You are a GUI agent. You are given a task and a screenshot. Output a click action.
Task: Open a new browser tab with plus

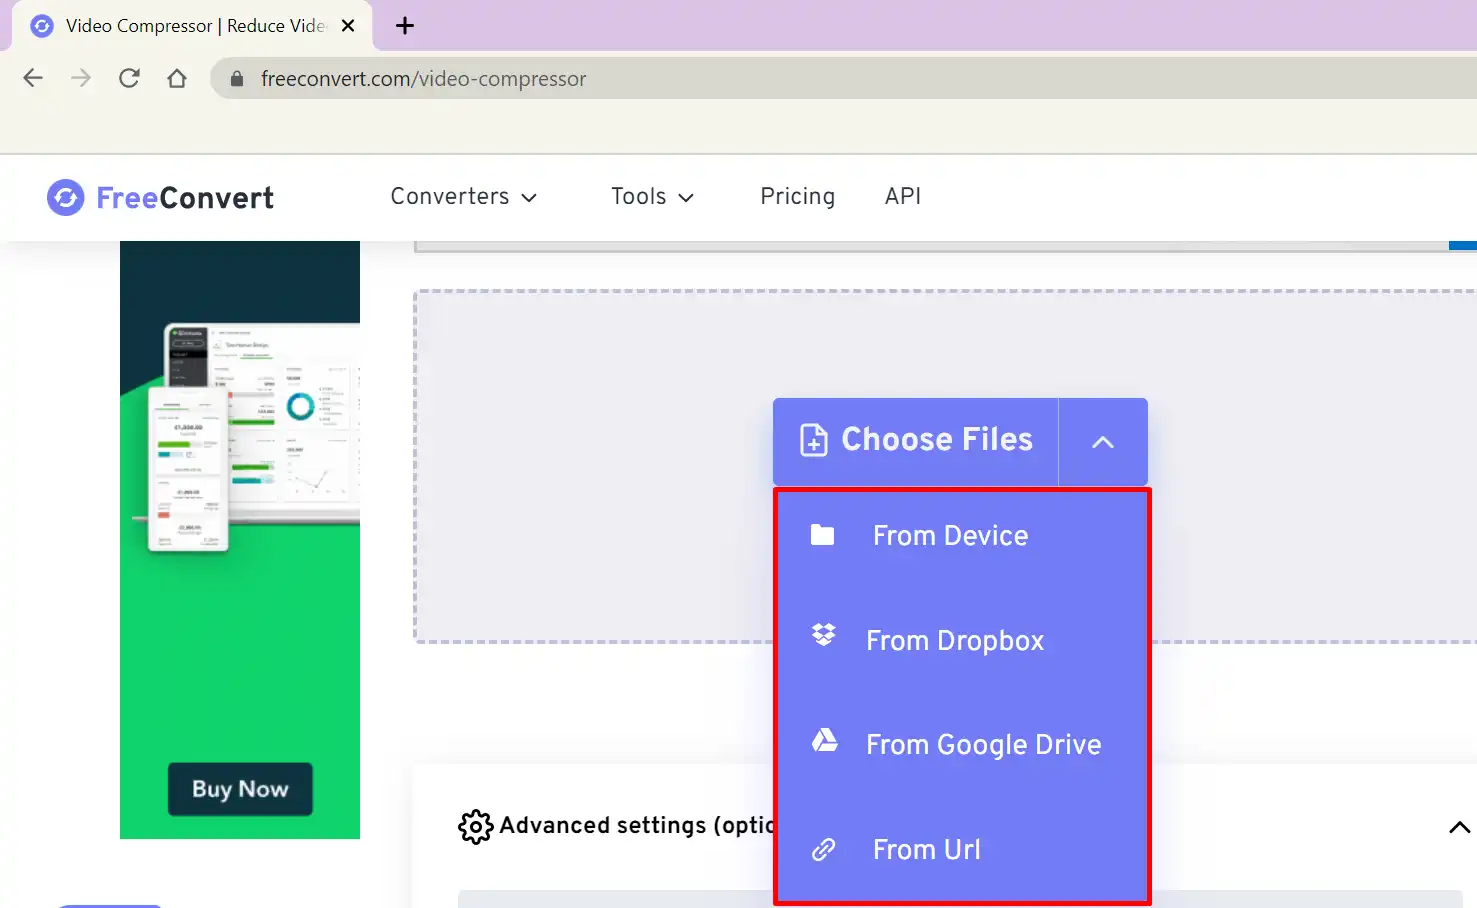[405, 26]
